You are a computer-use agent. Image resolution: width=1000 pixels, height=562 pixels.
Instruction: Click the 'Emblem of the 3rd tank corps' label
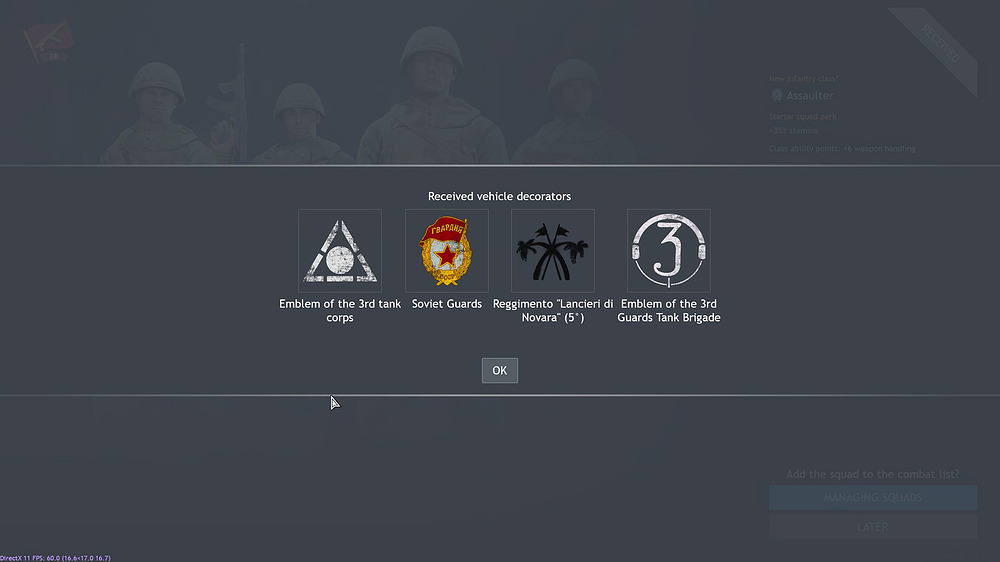coord(340,311)
